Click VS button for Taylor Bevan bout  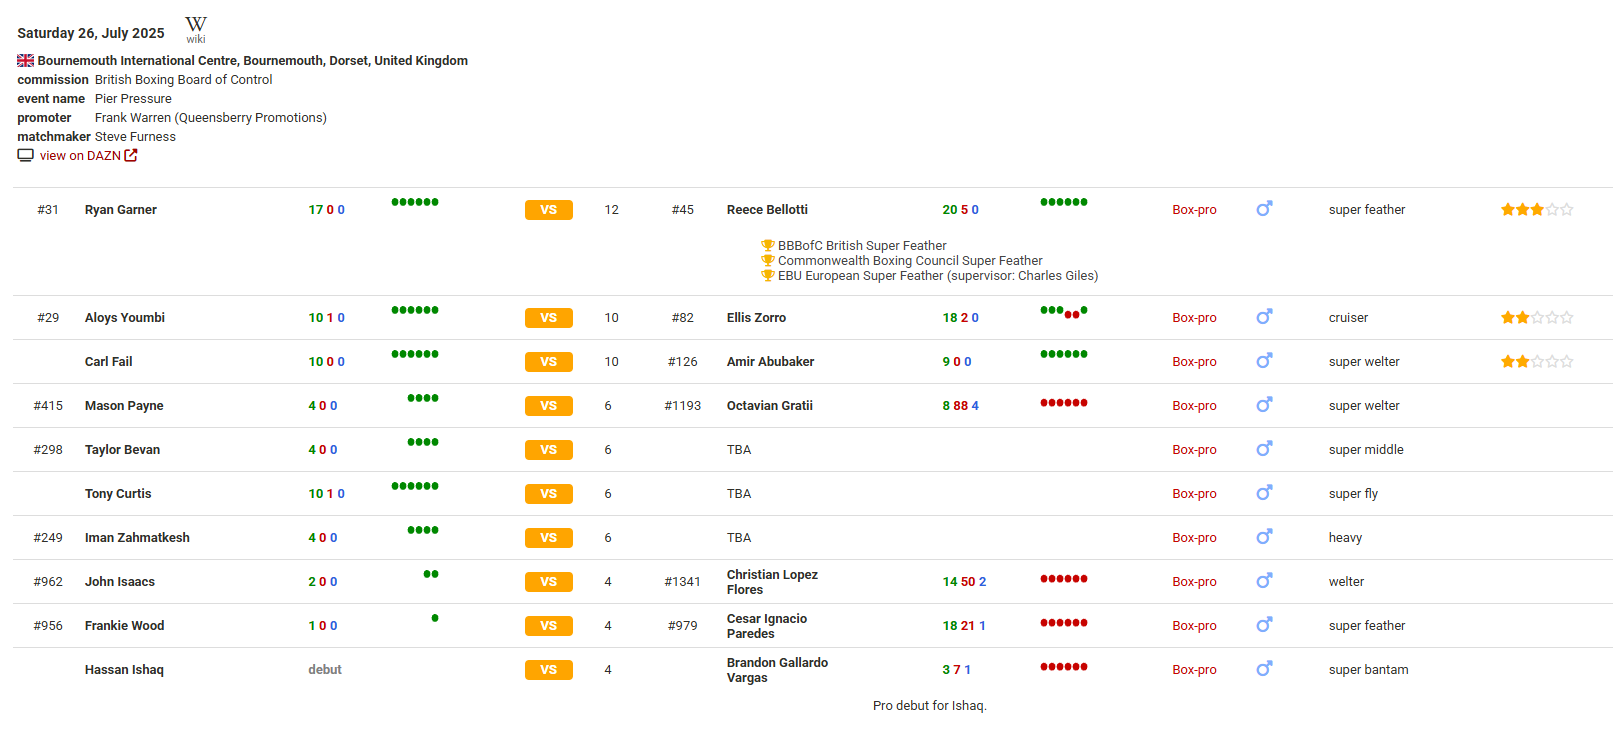pos(549,450)
